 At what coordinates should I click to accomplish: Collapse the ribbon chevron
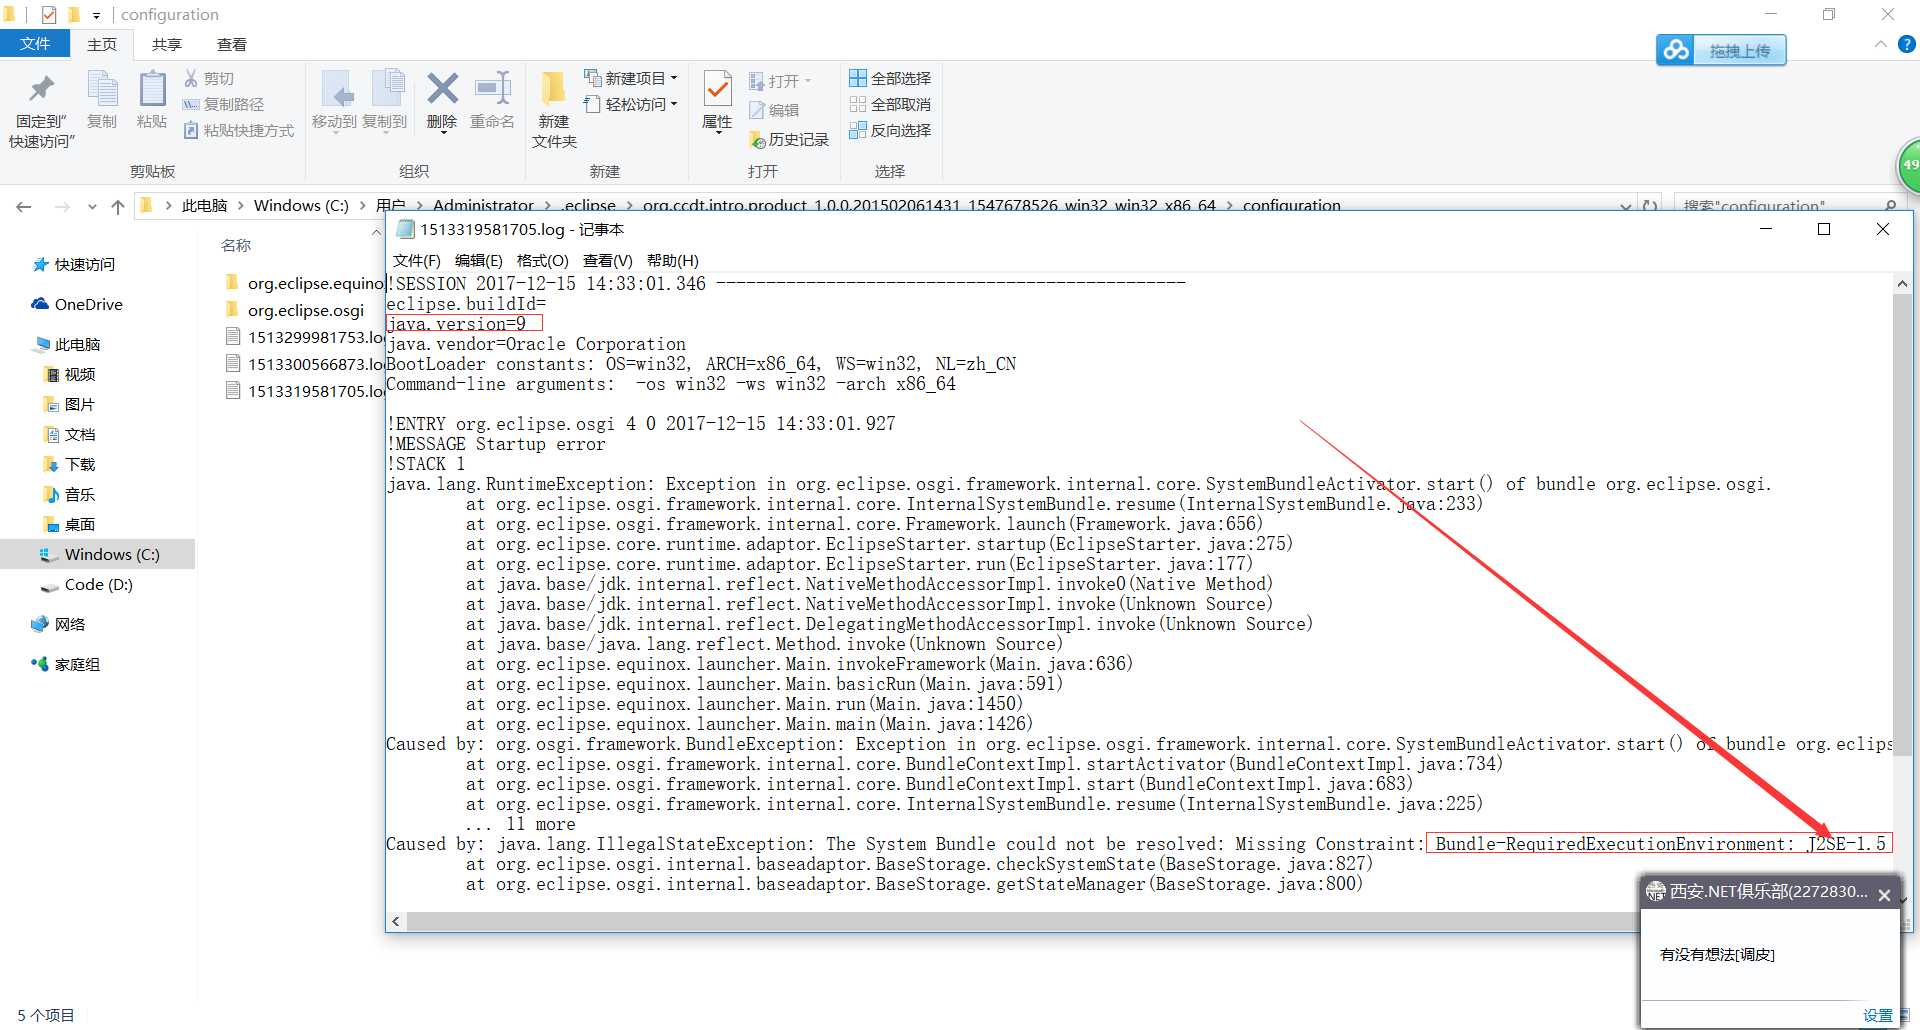click(1880, 44)
